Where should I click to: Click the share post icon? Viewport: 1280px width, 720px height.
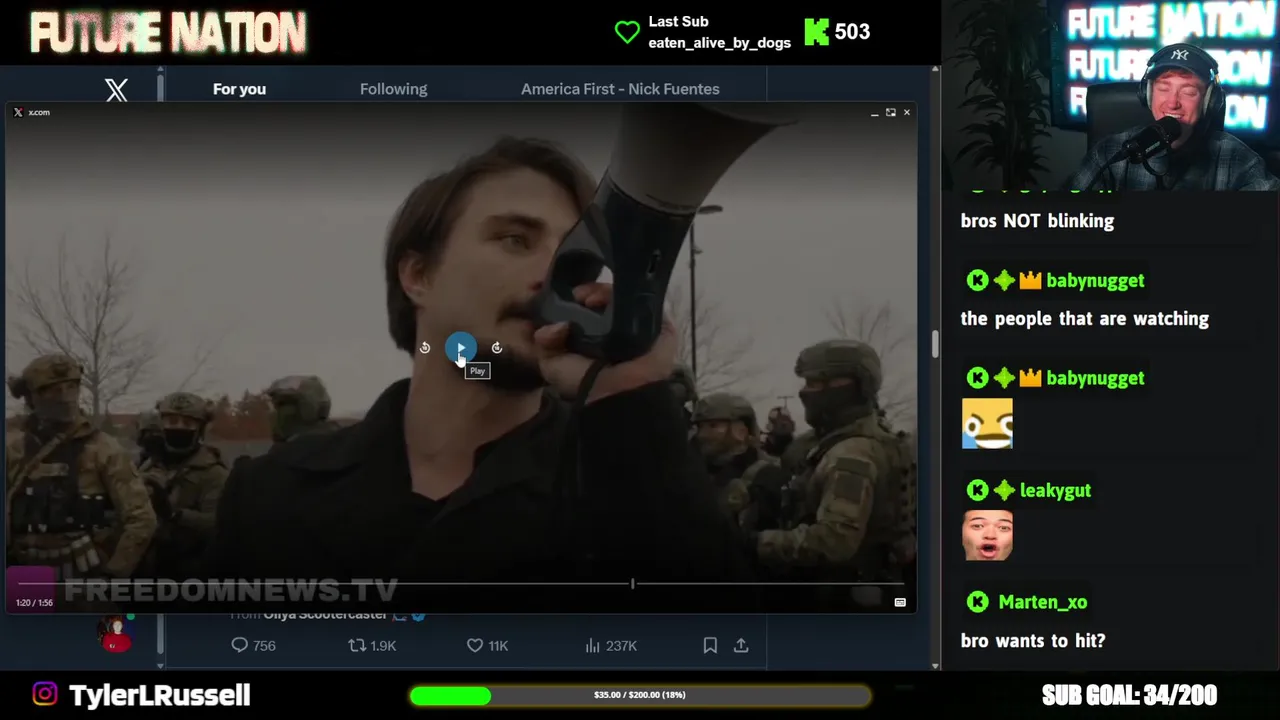tap(741, 645)
